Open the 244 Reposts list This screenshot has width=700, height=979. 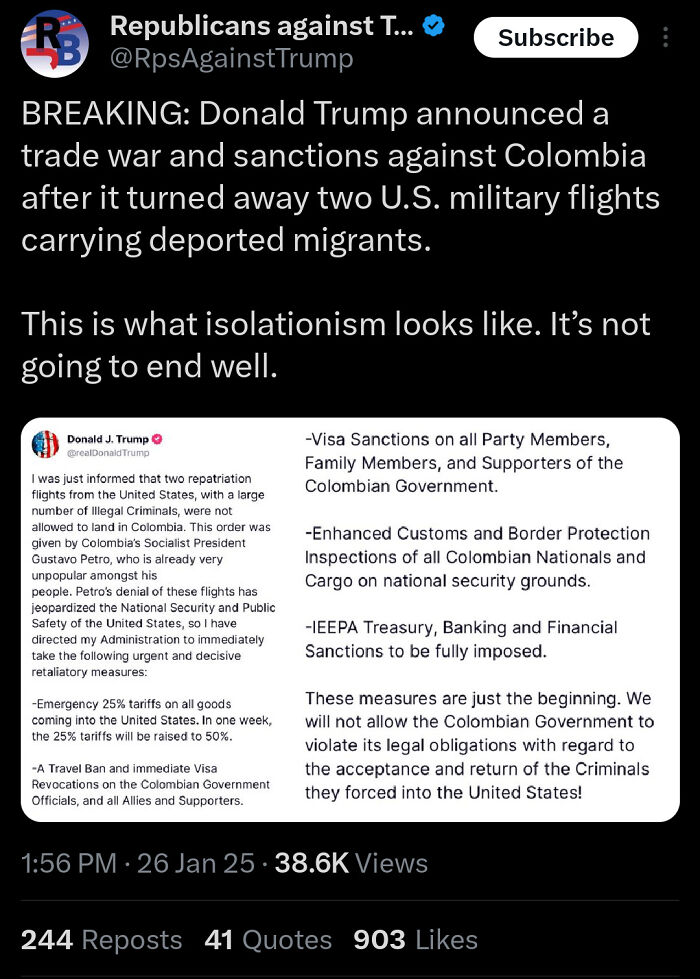pyautogui.click(x=103, y=939)
